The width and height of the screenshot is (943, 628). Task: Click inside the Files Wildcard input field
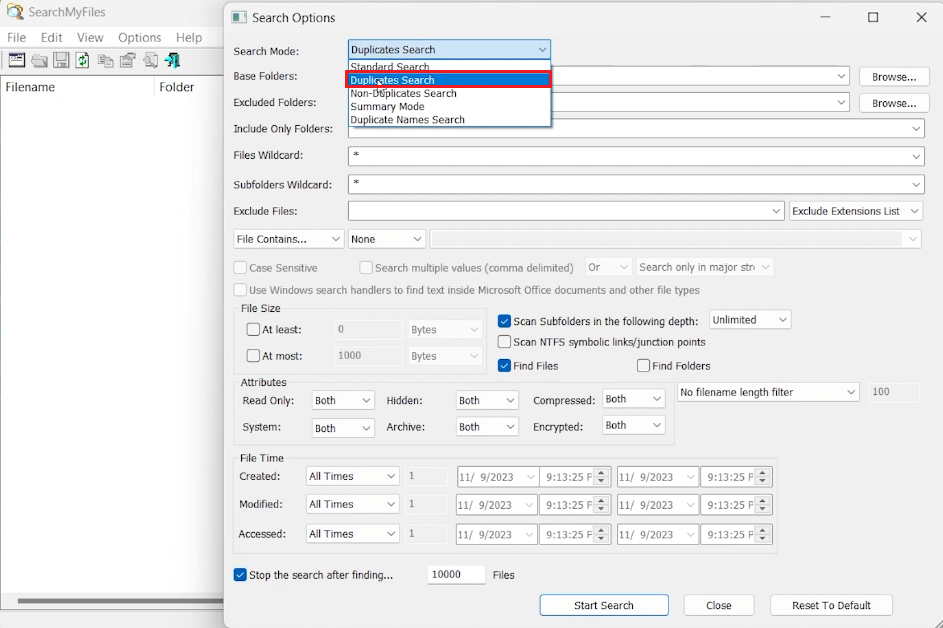pos(600,156)
